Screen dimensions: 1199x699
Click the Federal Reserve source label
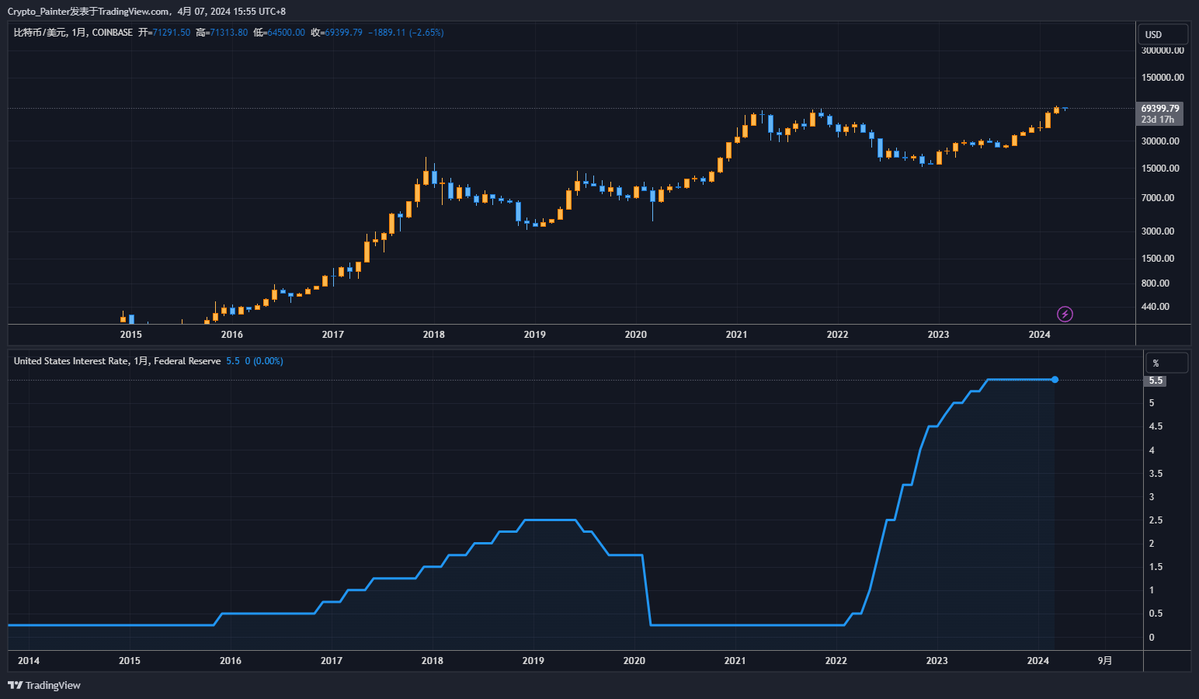tap(188, 361)
